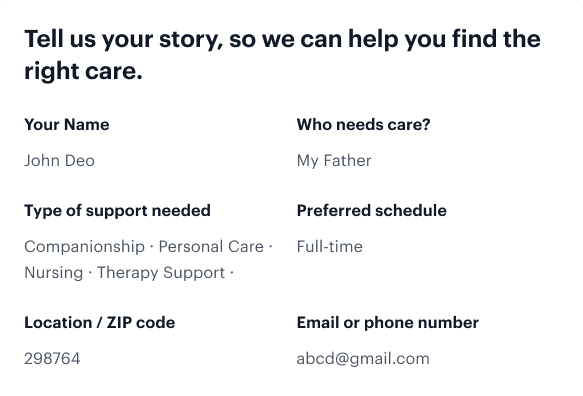Select the Who needs care field
Screen dimensions: 583x396
coord(421,161)
